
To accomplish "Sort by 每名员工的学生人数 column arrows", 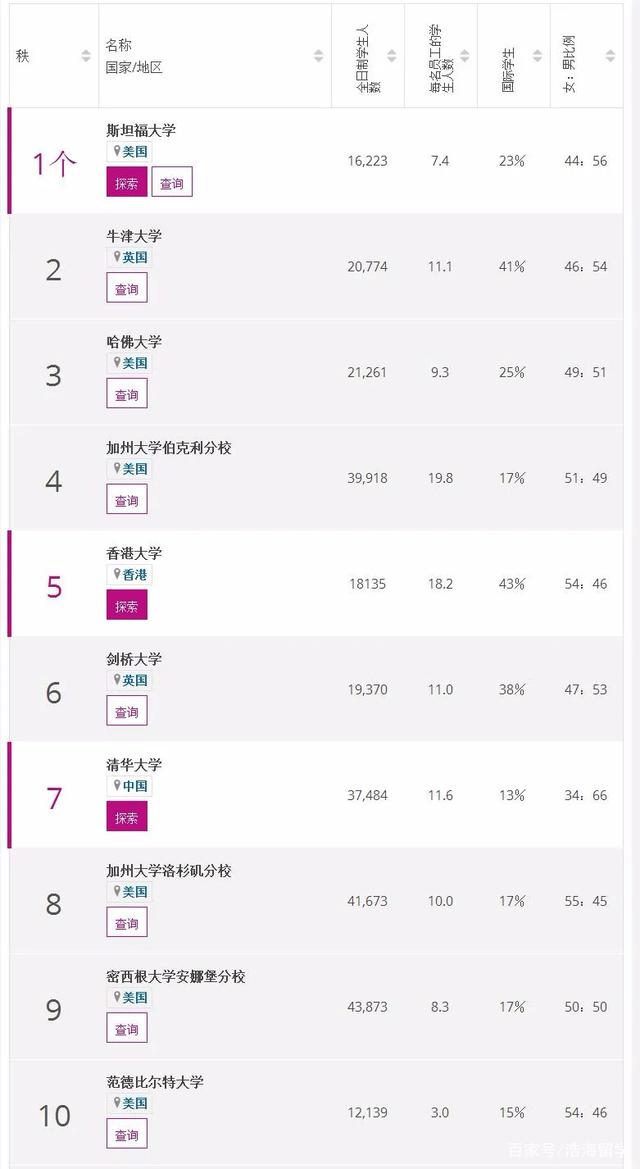I will [x=465, y=56].
